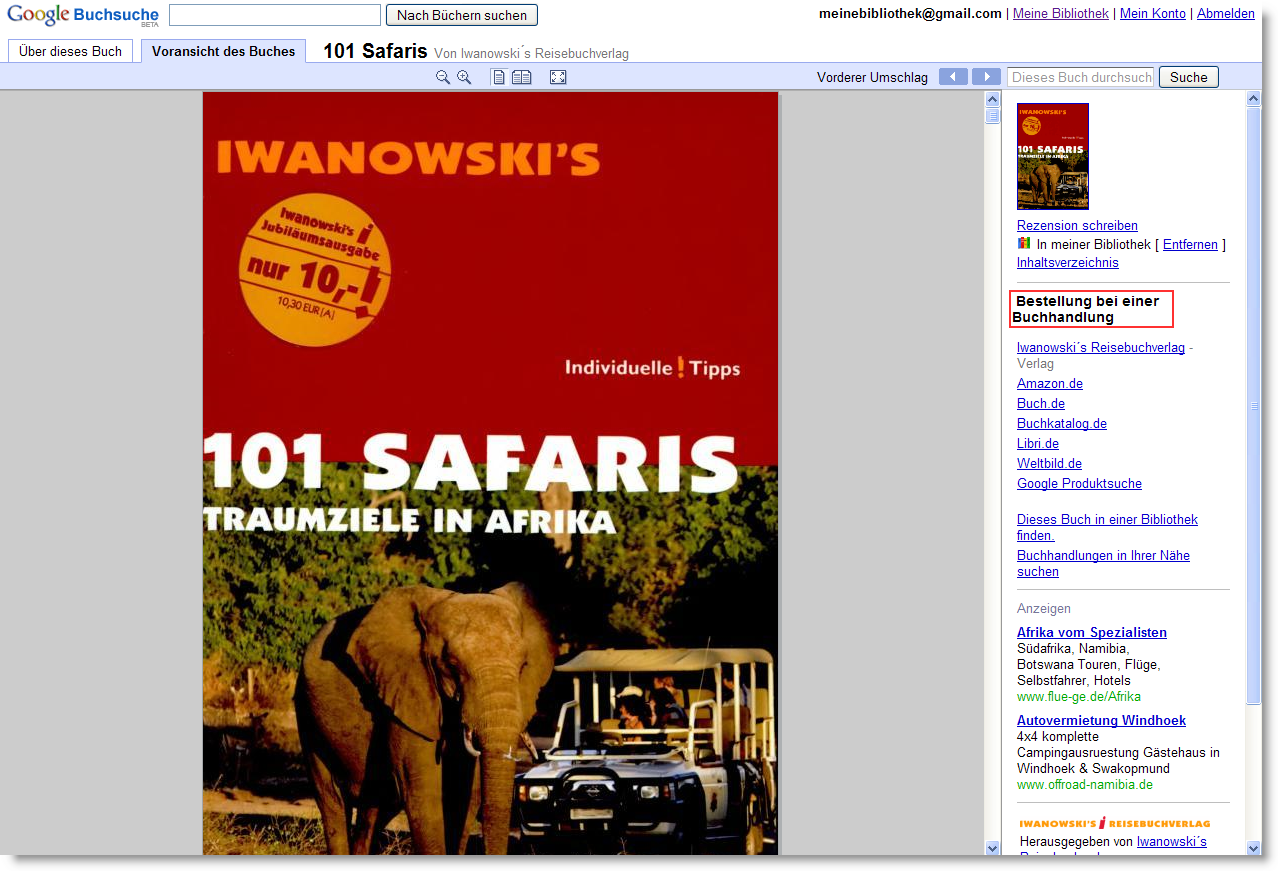Click the book viewer scroll-up arrow

[993, 99]
